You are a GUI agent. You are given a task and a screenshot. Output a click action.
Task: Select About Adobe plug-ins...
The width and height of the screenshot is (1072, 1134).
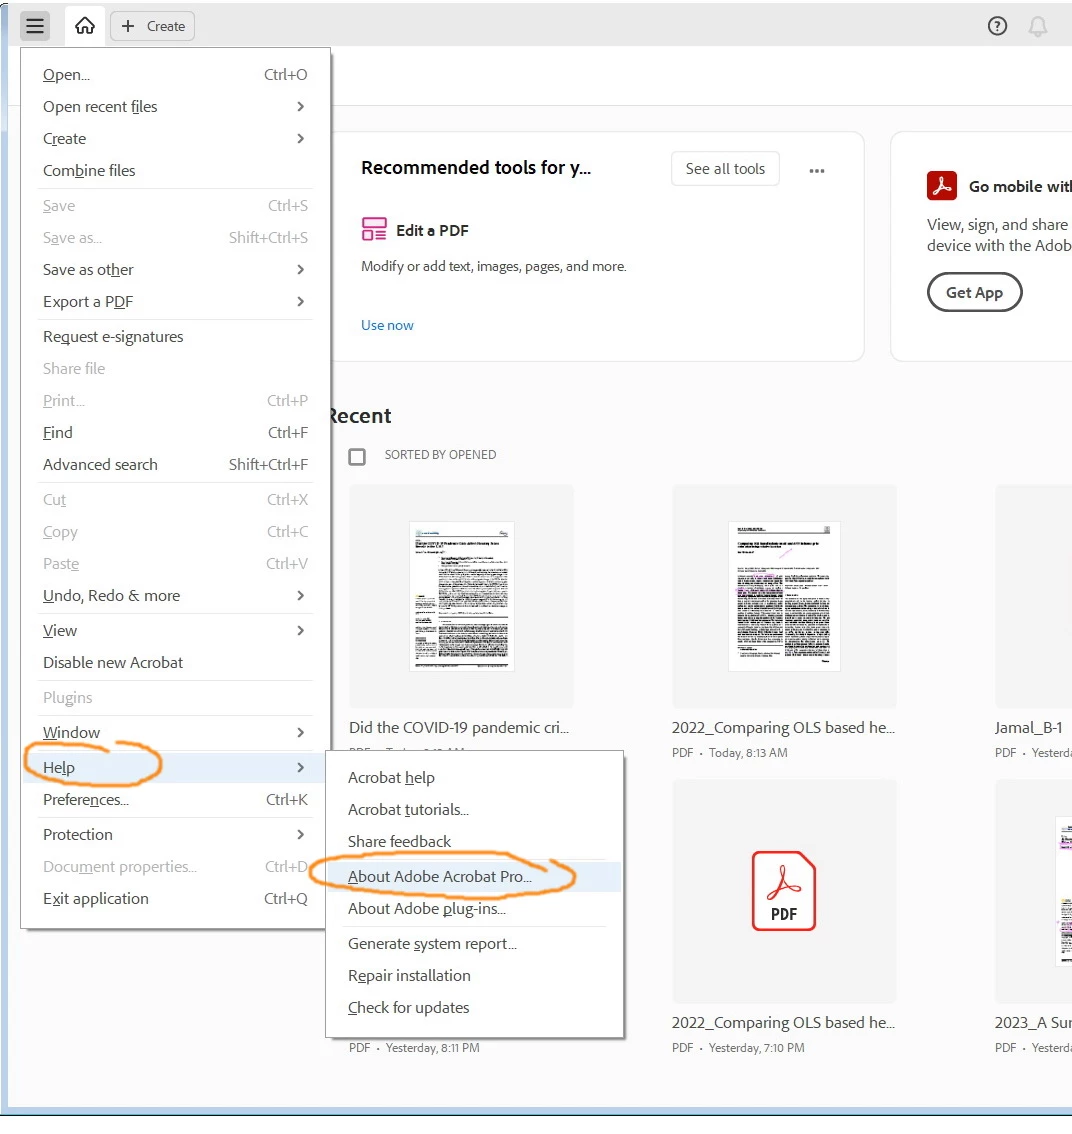(475, 908)
